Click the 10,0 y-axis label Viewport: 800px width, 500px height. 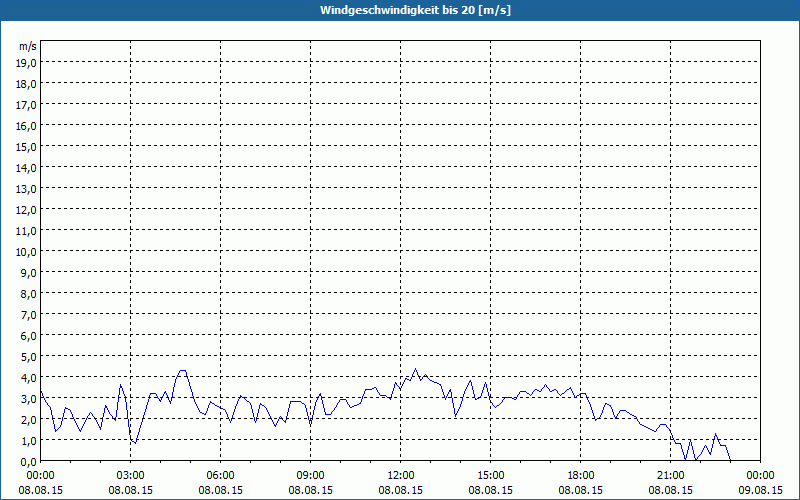(28, 252)
